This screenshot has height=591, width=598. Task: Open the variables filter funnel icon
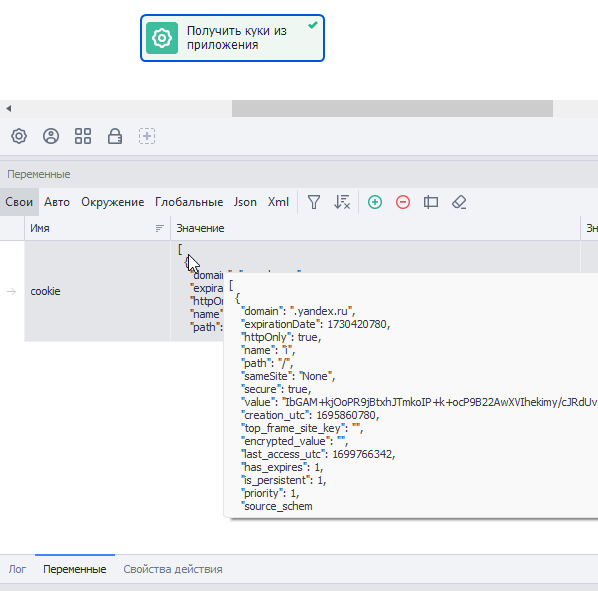click(313, 202)
